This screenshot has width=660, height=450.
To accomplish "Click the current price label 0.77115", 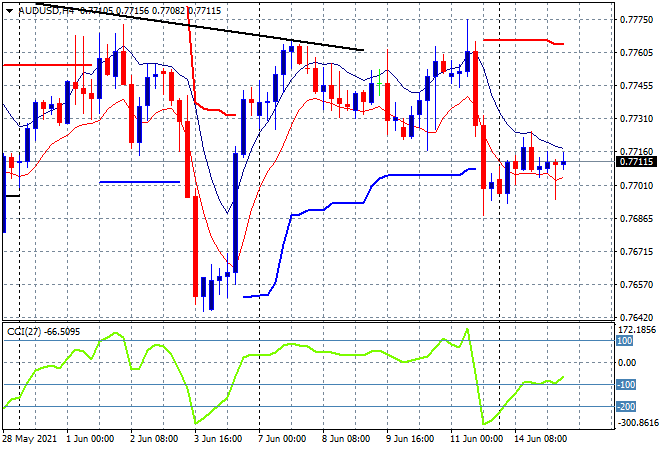I will coord(636,162).
